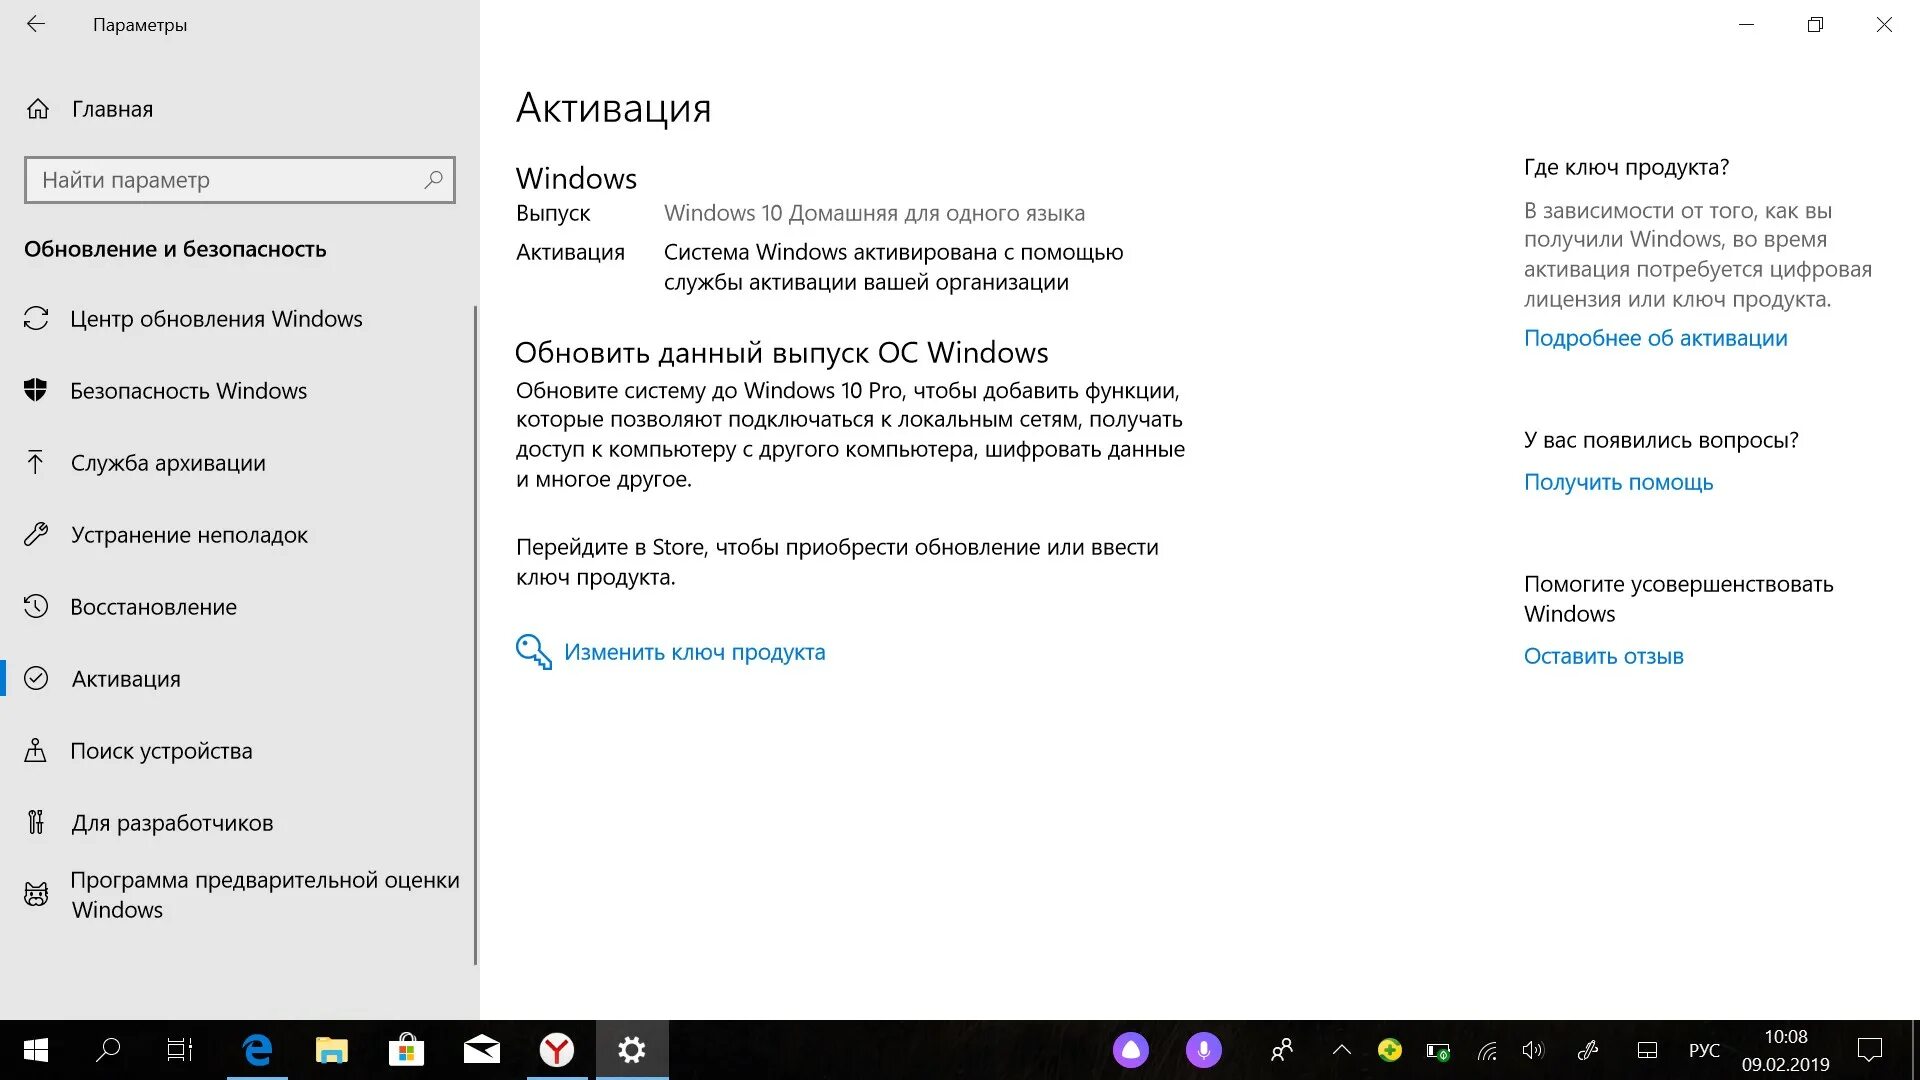The height and width of the screenshot is (1080, 1920).
Task: Click the Изменить ключ продукта link
Action: pyautogui.click(x=695, y=652)
